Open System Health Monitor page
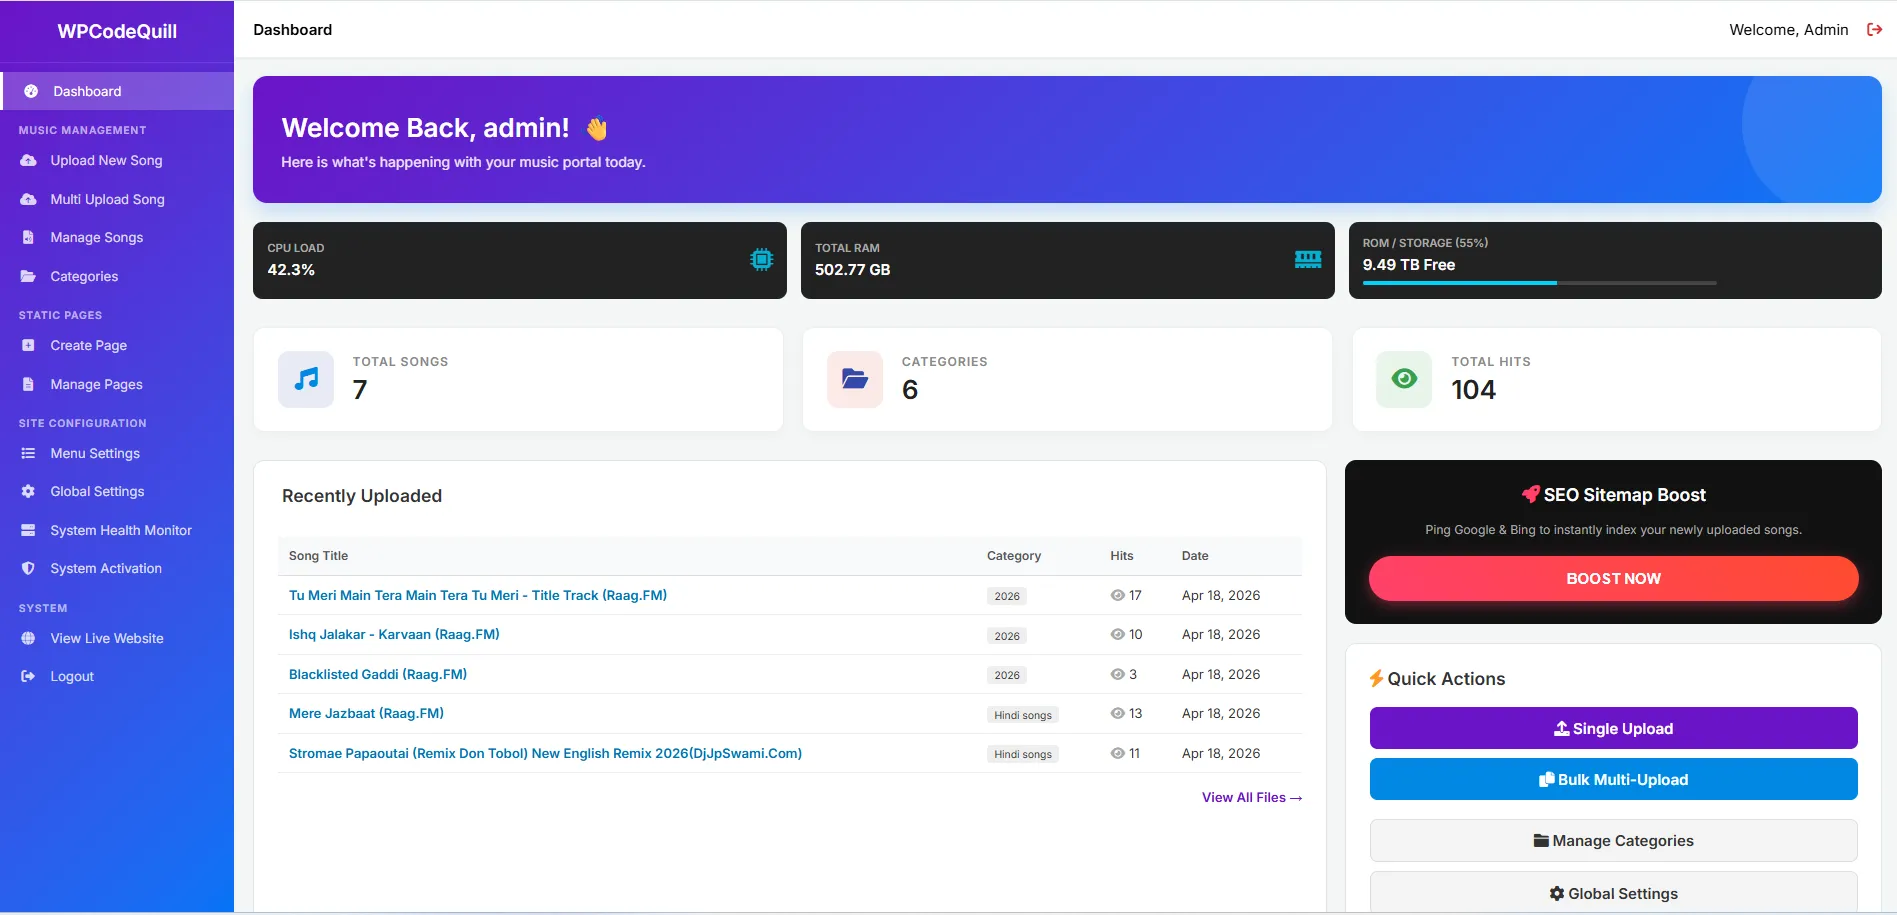The width and height of the screenshot is (1897, 915). (x=121, y=530)
